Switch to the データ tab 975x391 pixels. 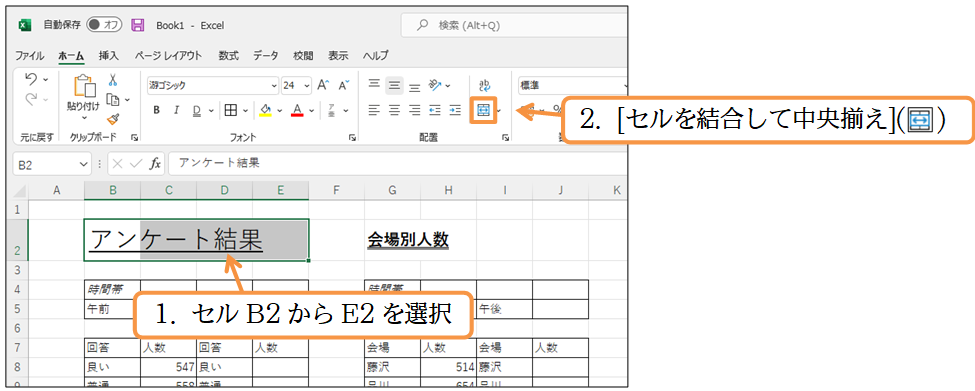click(266, 55)
